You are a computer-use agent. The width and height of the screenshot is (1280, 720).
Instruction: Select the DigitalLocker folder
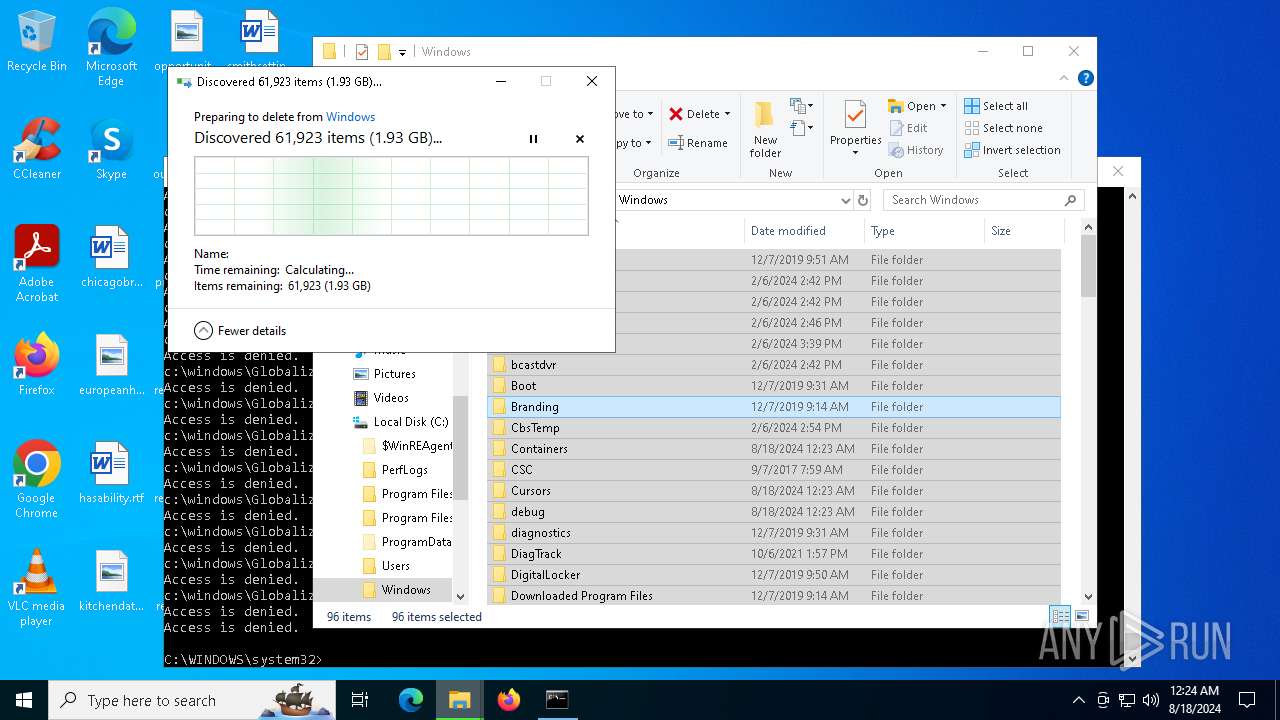[774, 575]
